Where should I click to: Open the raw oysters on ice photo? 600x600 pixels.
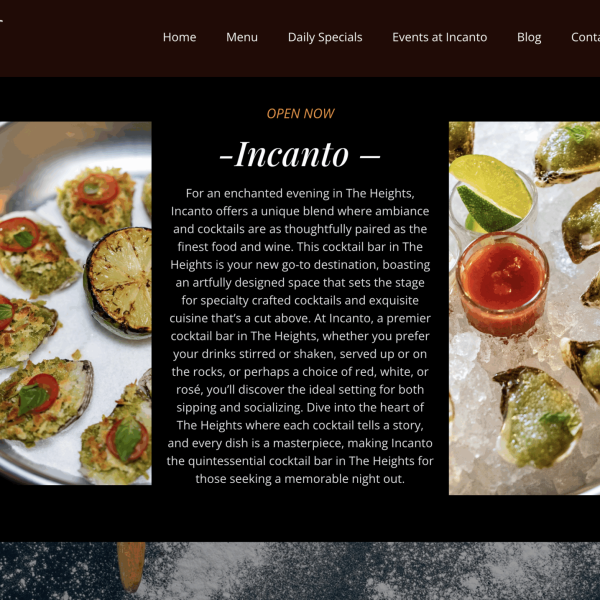pos(524,308)
